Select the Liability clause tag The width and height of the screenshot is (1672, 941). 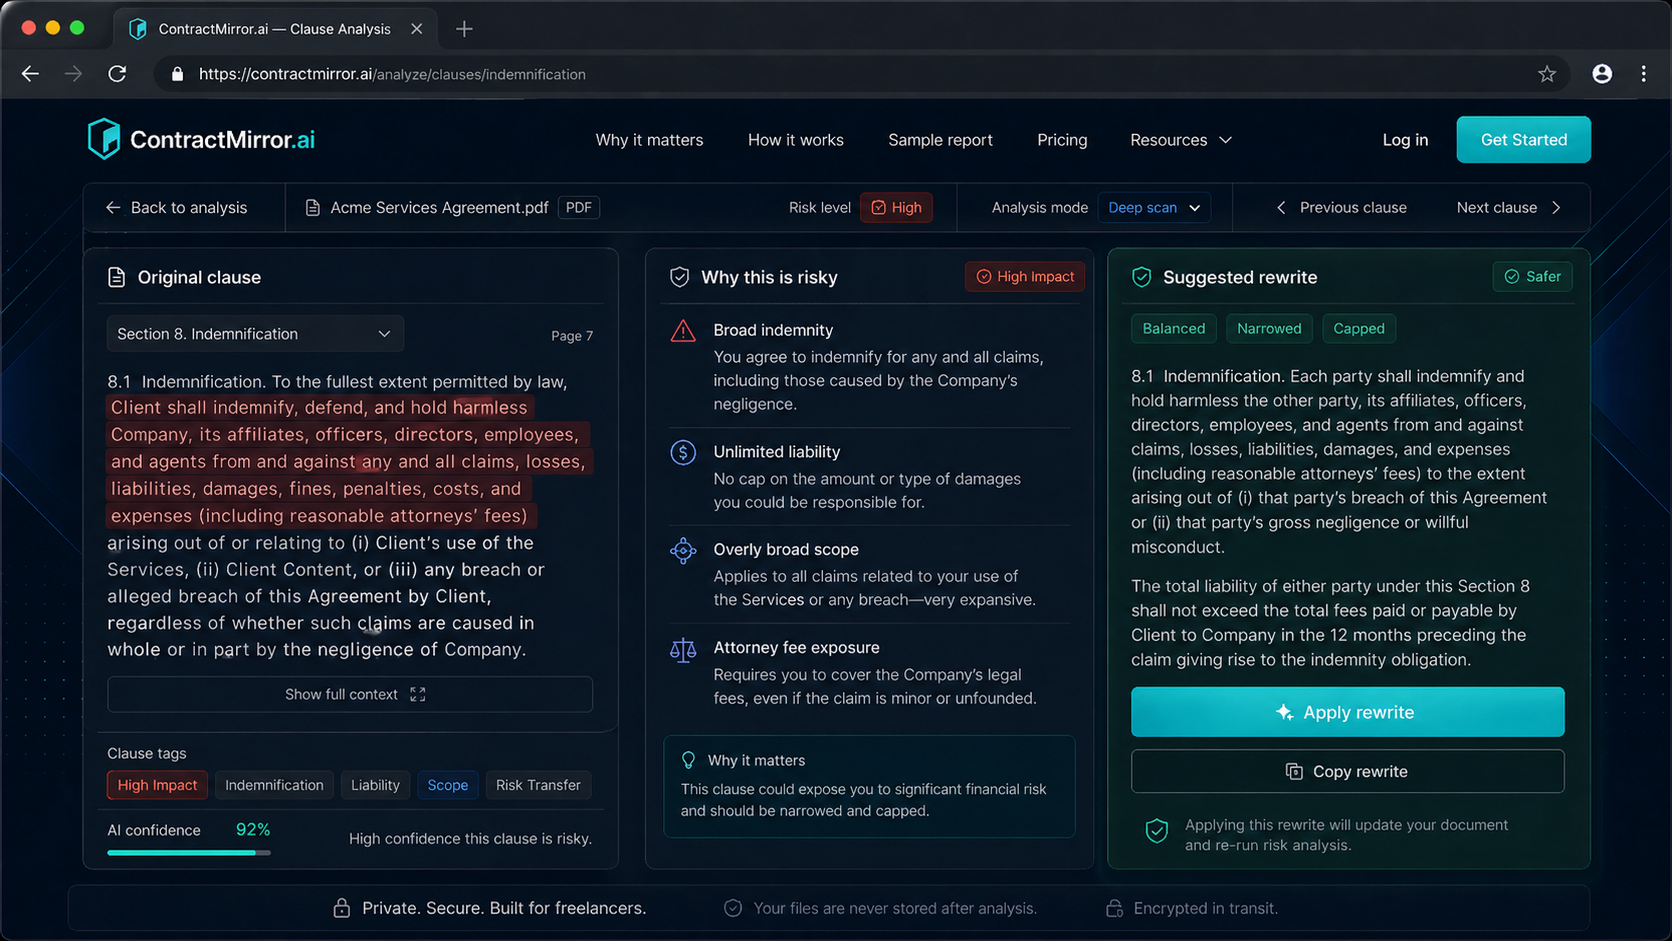pos(375,785)
